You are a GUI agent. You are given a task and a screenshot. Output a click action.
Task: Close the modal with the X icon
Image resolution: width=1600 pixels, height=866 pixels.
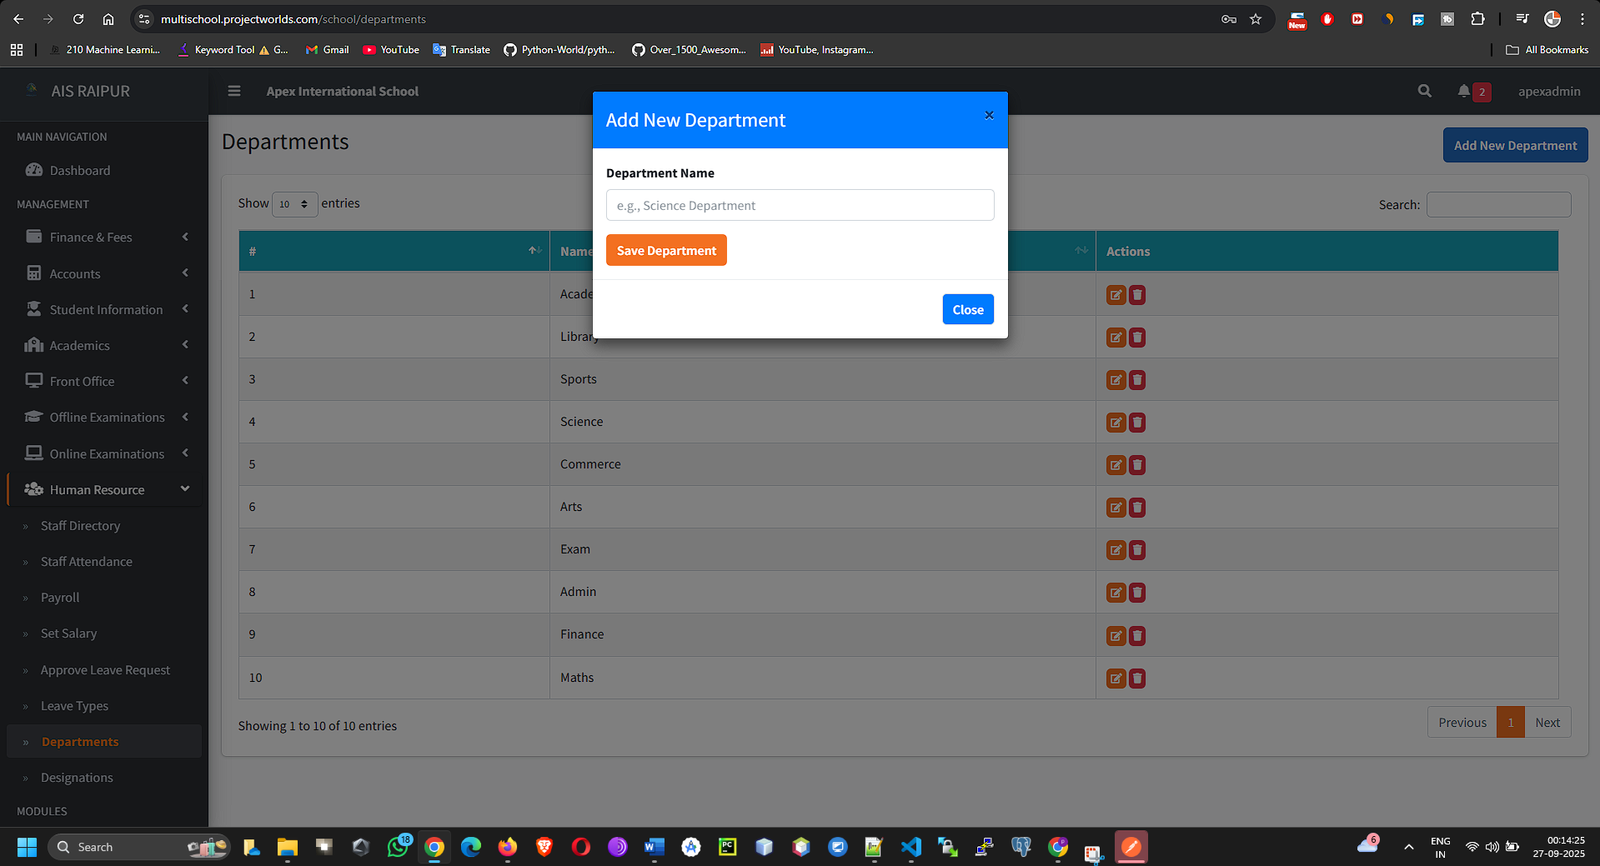coord(989,115)
